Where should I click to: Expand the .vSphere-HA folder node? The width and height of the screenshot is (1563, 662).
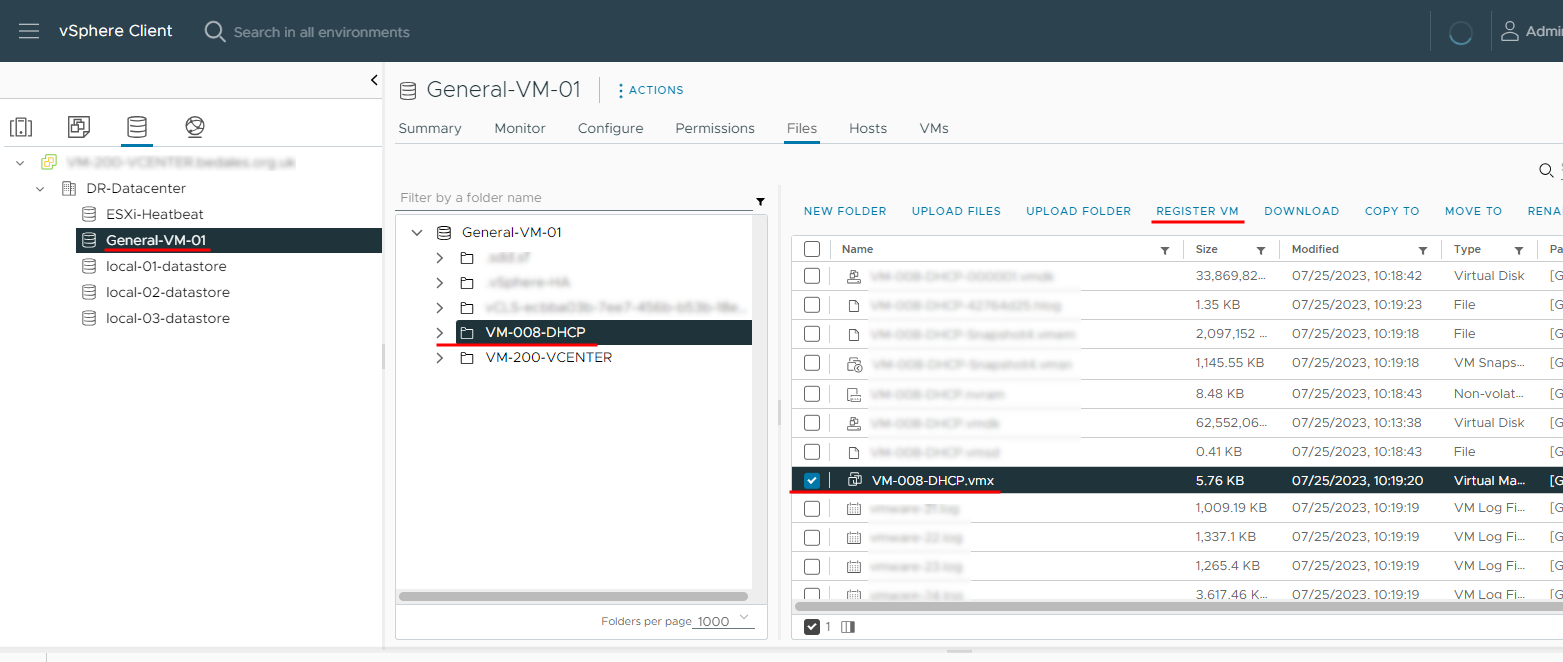[x=440, y=282]
